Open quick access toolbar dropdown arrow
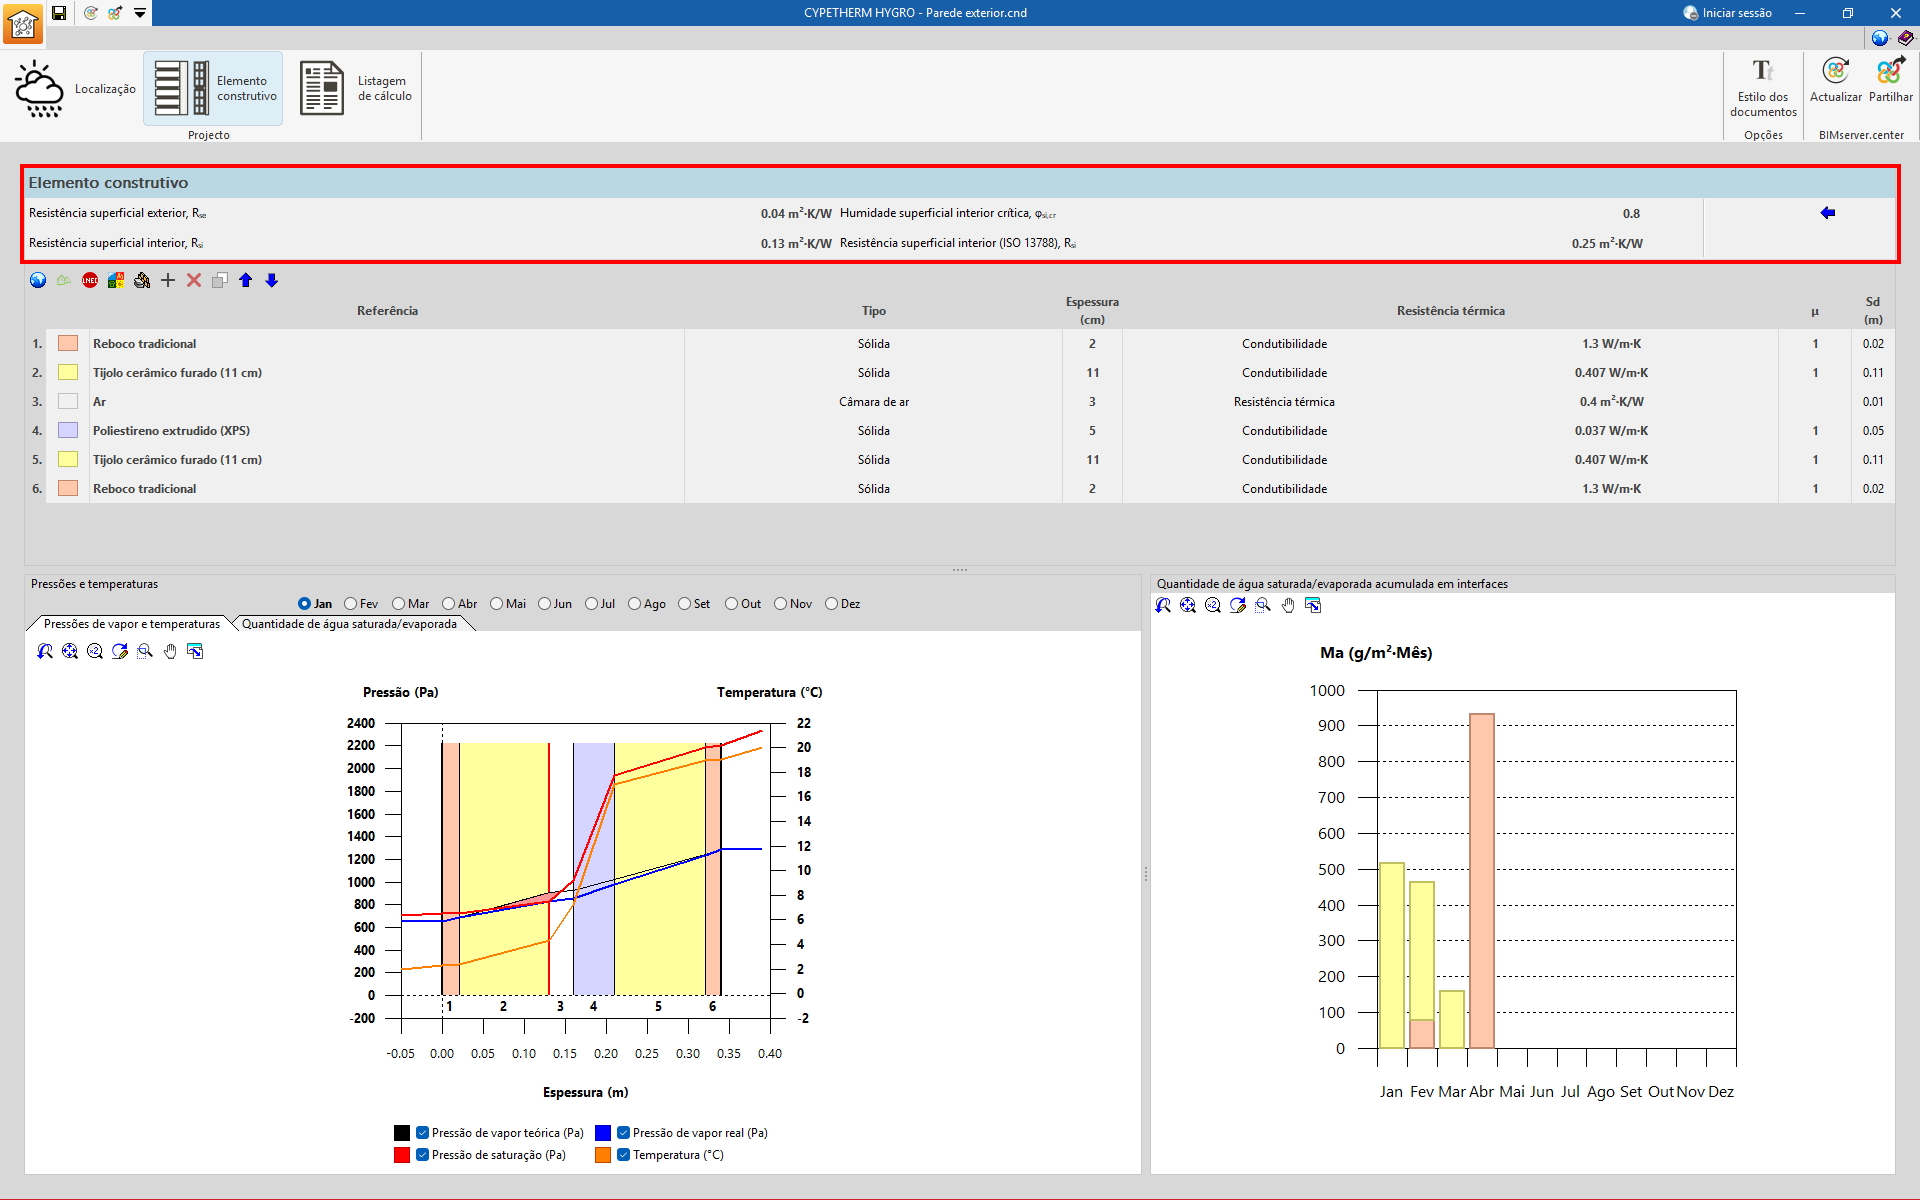Screen dimensions: 1920x1200 pyautogui.click(x=140, y=13)
